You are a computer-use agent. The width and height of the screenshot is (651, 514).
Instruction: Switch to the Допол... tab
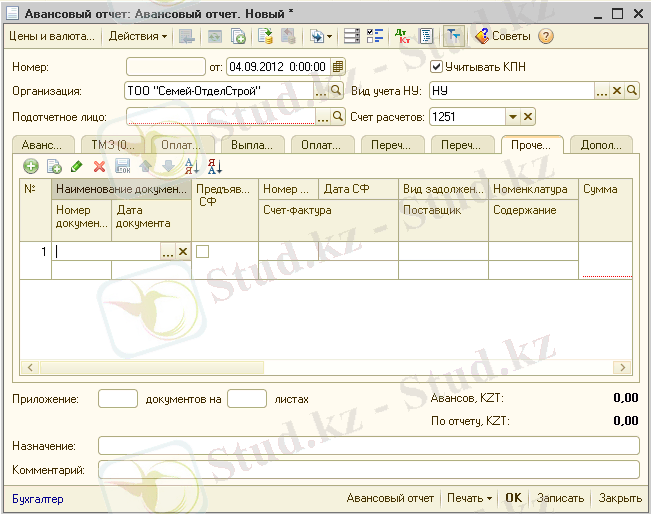[x=600, y=144]
